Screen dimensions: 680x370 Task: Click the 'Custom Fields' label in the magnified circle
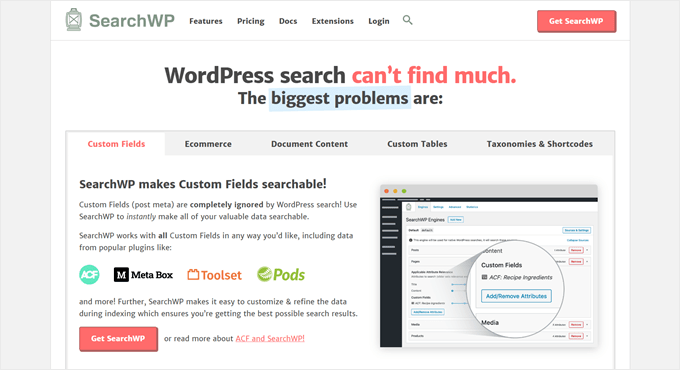[502, 265]
